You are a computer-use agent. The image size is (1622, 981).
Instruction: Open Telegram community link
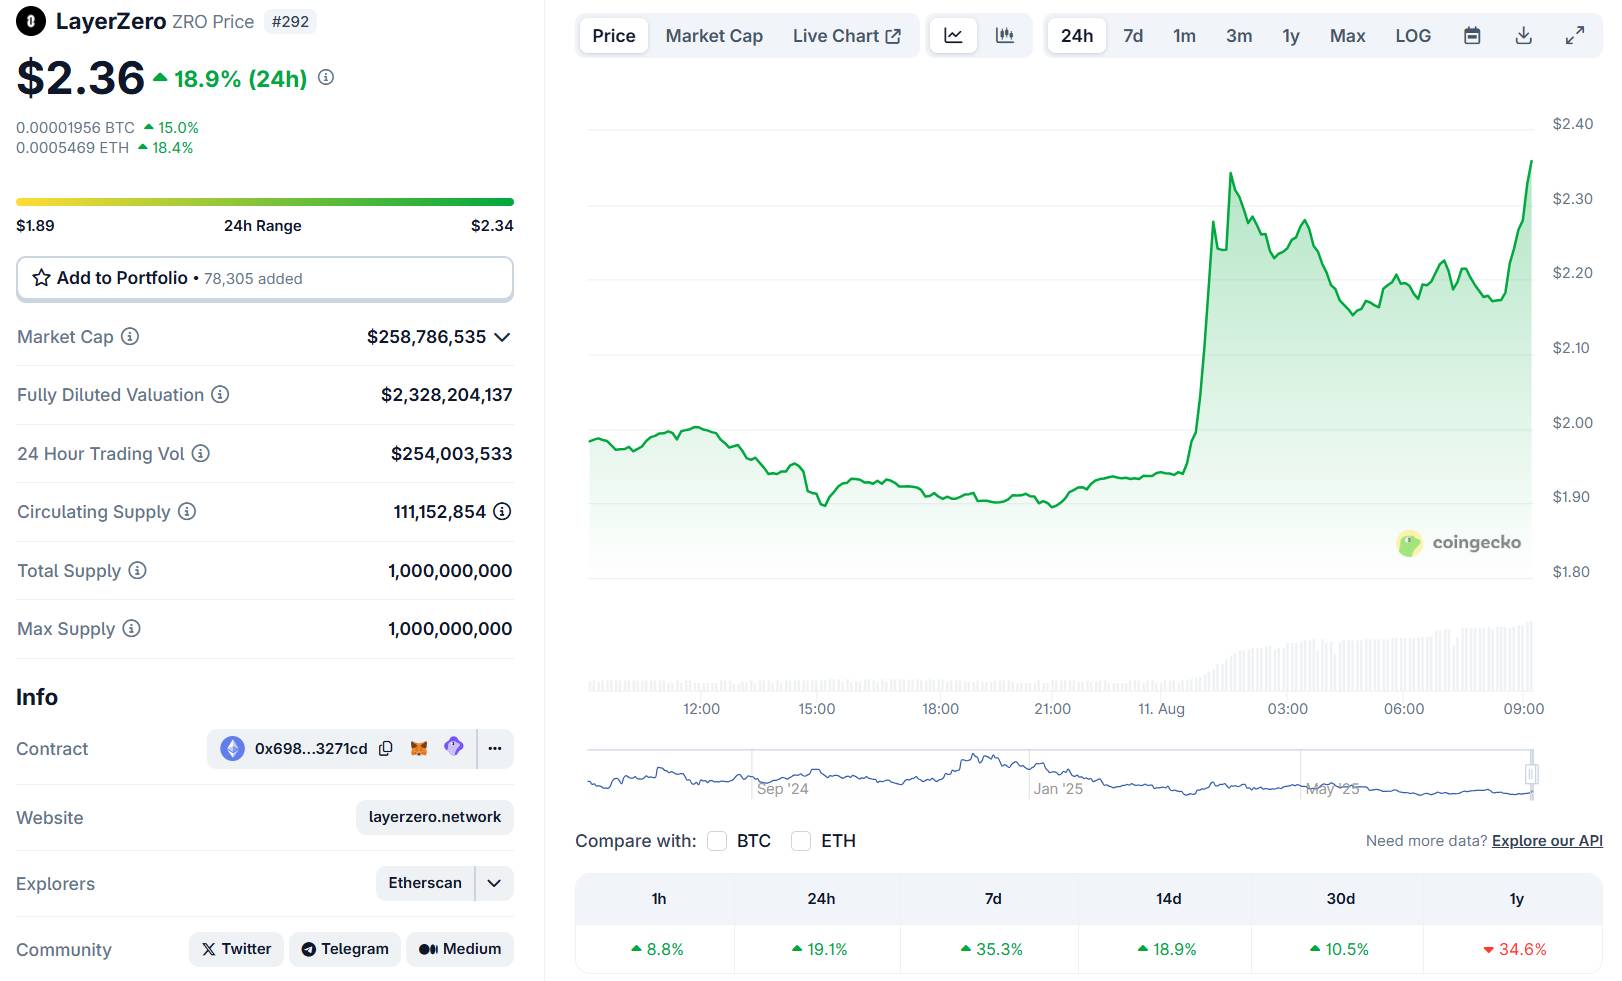pos(345,949)
